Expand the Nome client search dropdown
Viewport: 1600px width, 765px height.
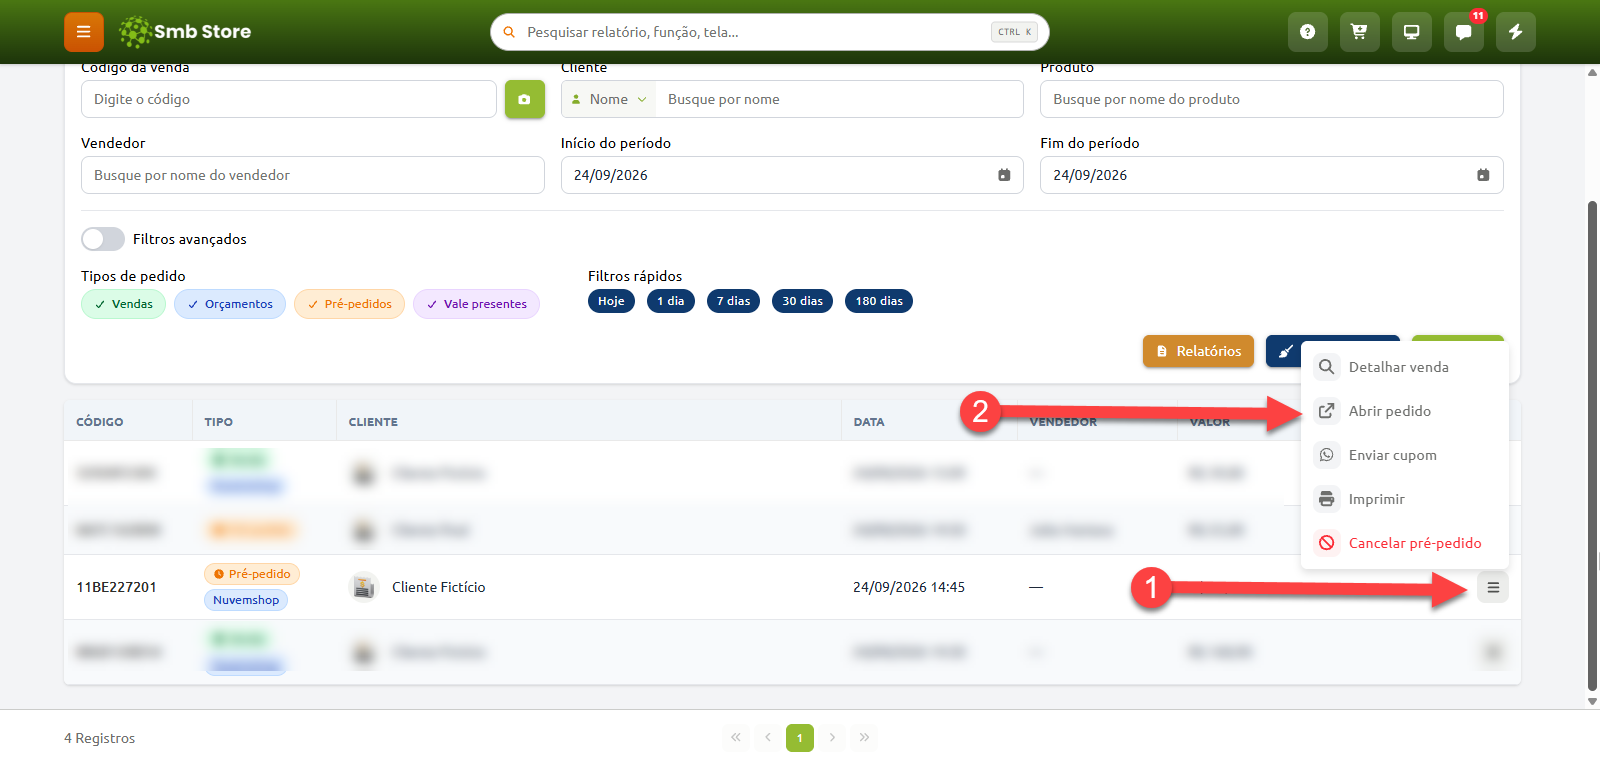pos(609,99)
